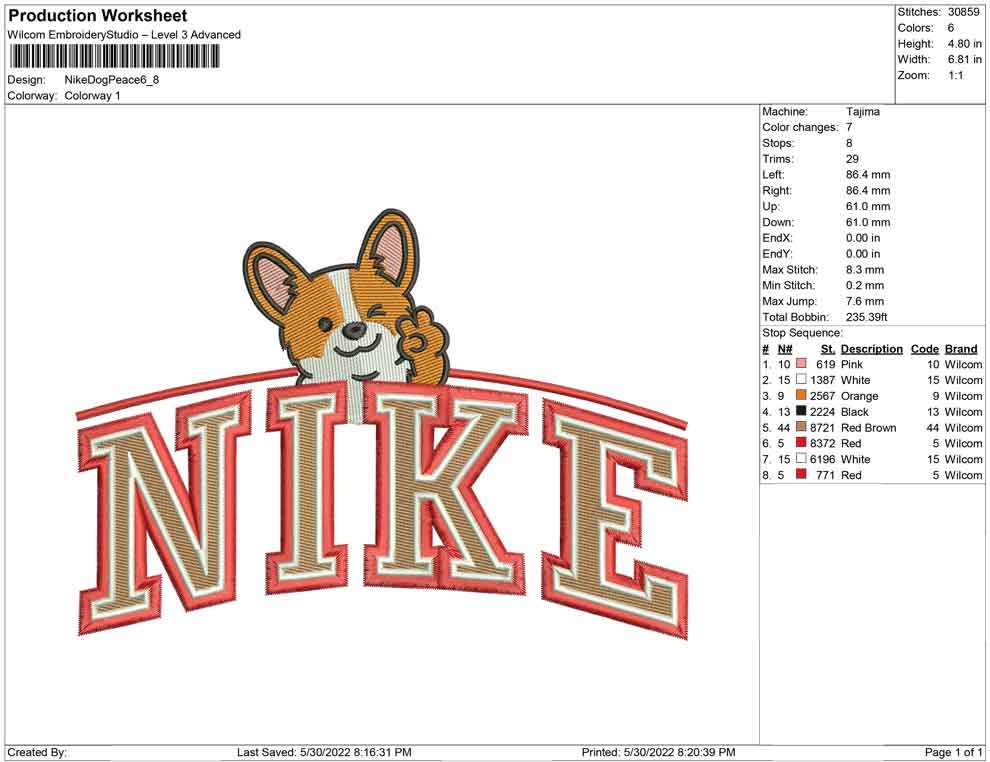Click the Max Stitch value 8.3 mm

tap(865, 269)
